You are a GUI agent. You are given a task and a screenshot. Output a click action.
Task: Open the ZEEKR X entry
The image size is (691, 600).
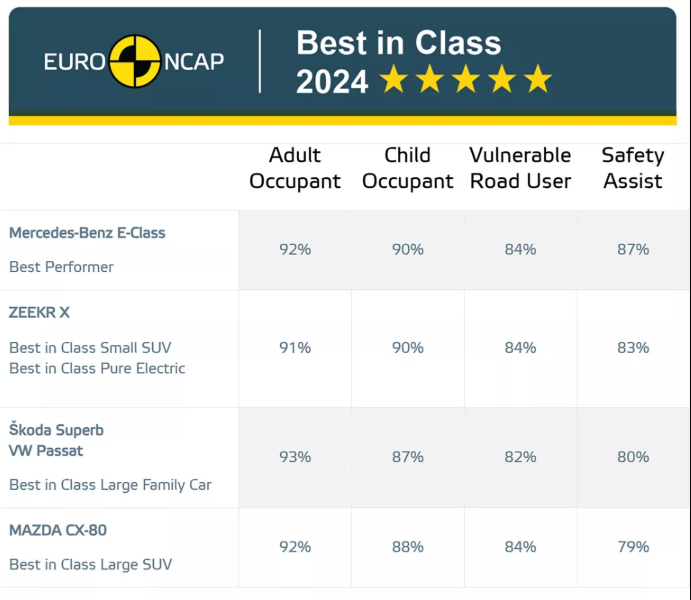coord(40,313)
